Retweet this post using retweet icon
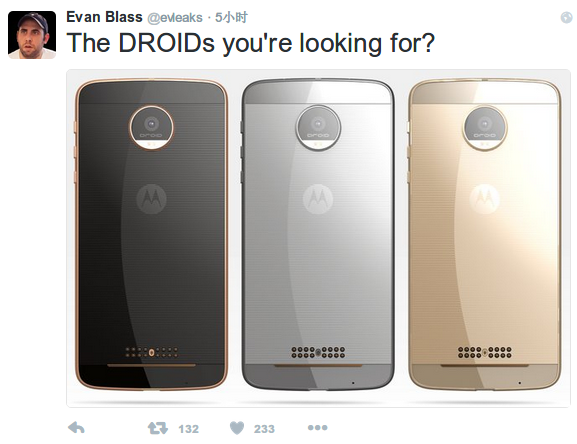This screenshot has height=444, width=577. [x=158, y=428]
